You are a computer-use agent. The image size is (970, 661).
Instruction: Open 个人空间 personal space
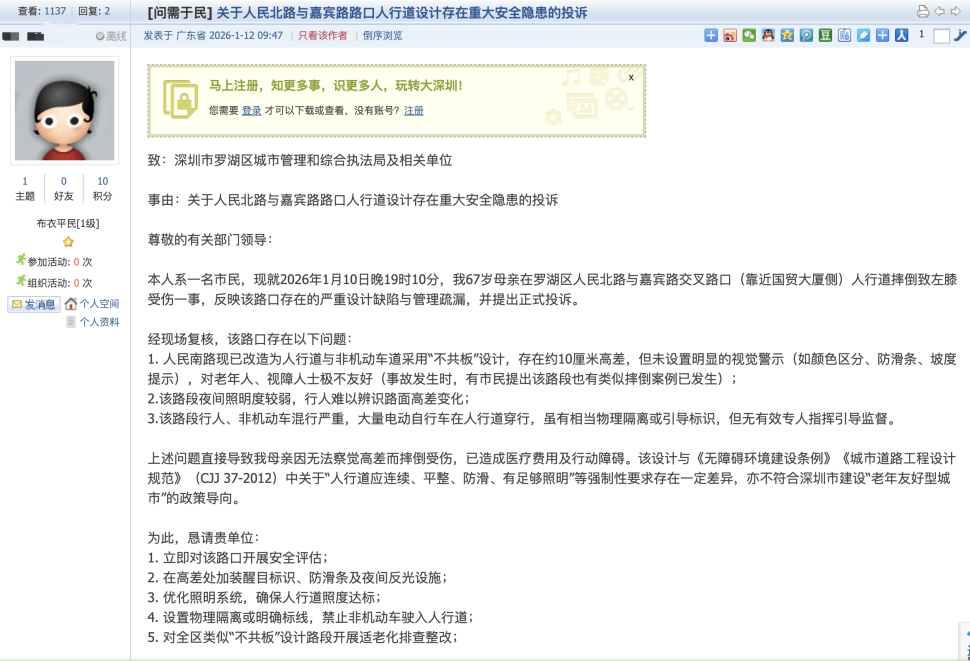click(x=98, y=304)
